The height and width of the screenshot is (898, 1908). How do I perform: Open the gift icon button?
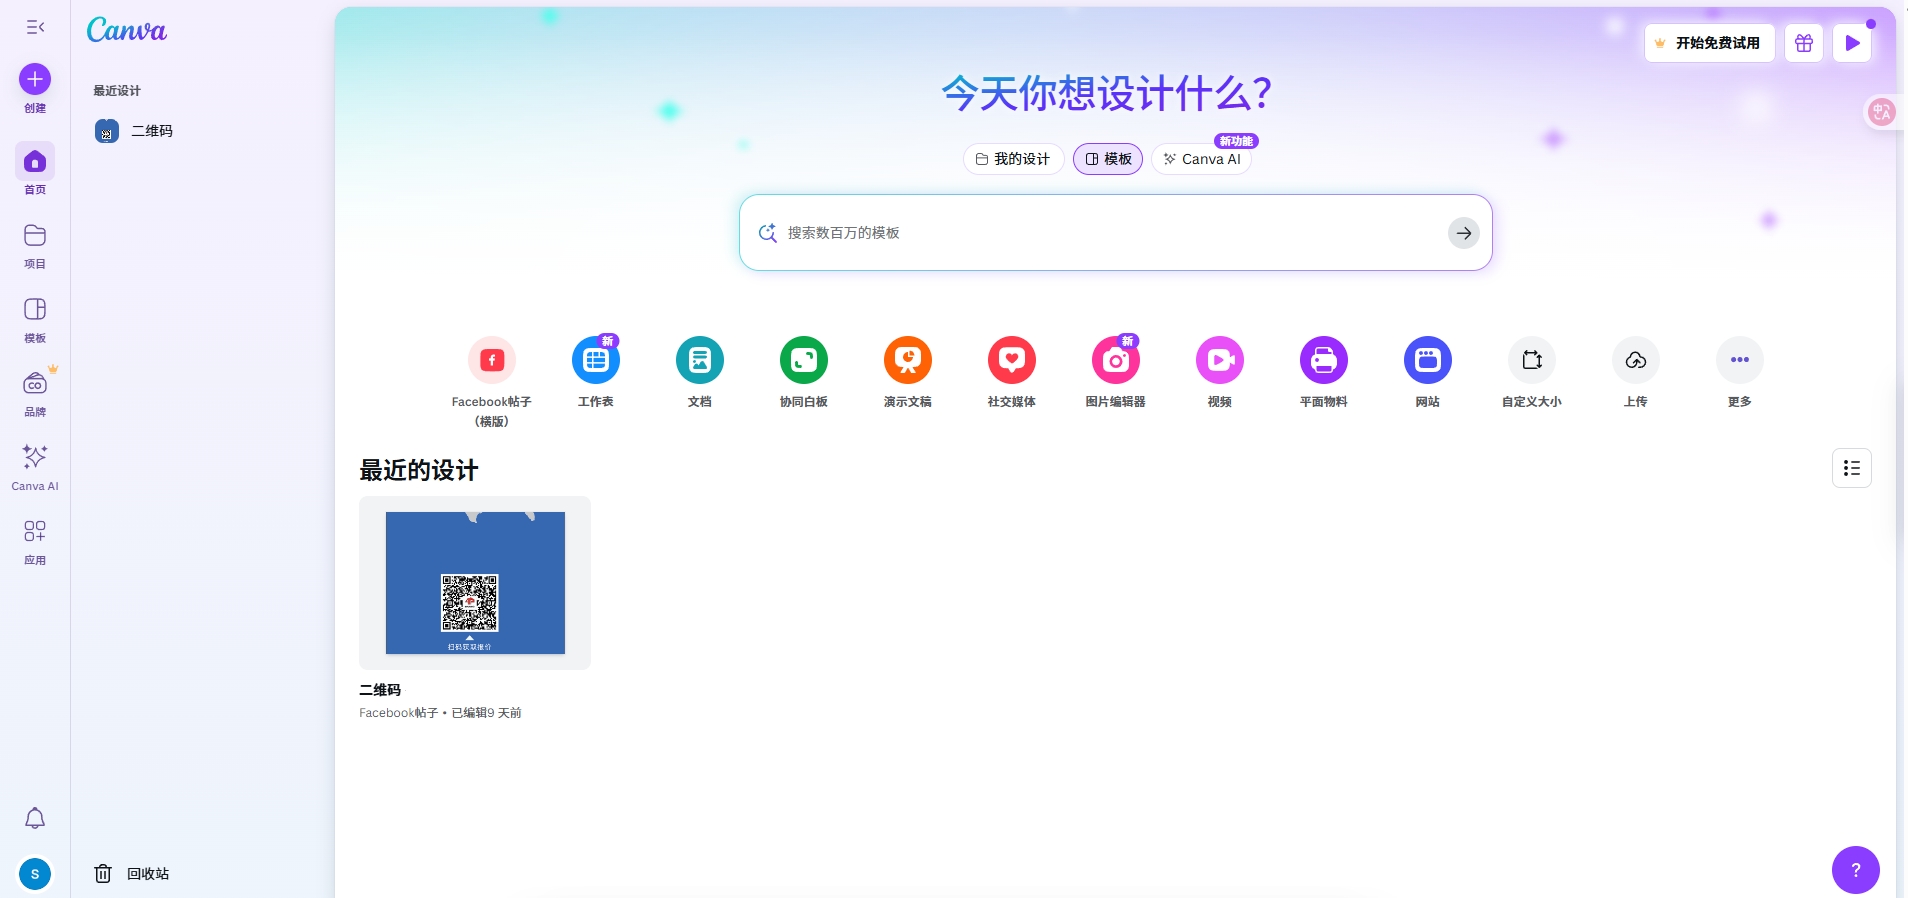pos(1804,43)
